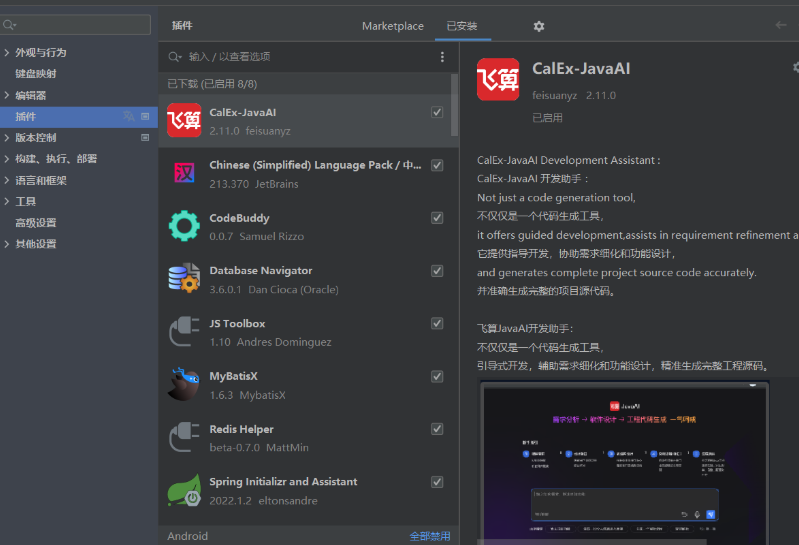
Task: Click the Spring Initializr leaf icon
Action: coord(184,490)
